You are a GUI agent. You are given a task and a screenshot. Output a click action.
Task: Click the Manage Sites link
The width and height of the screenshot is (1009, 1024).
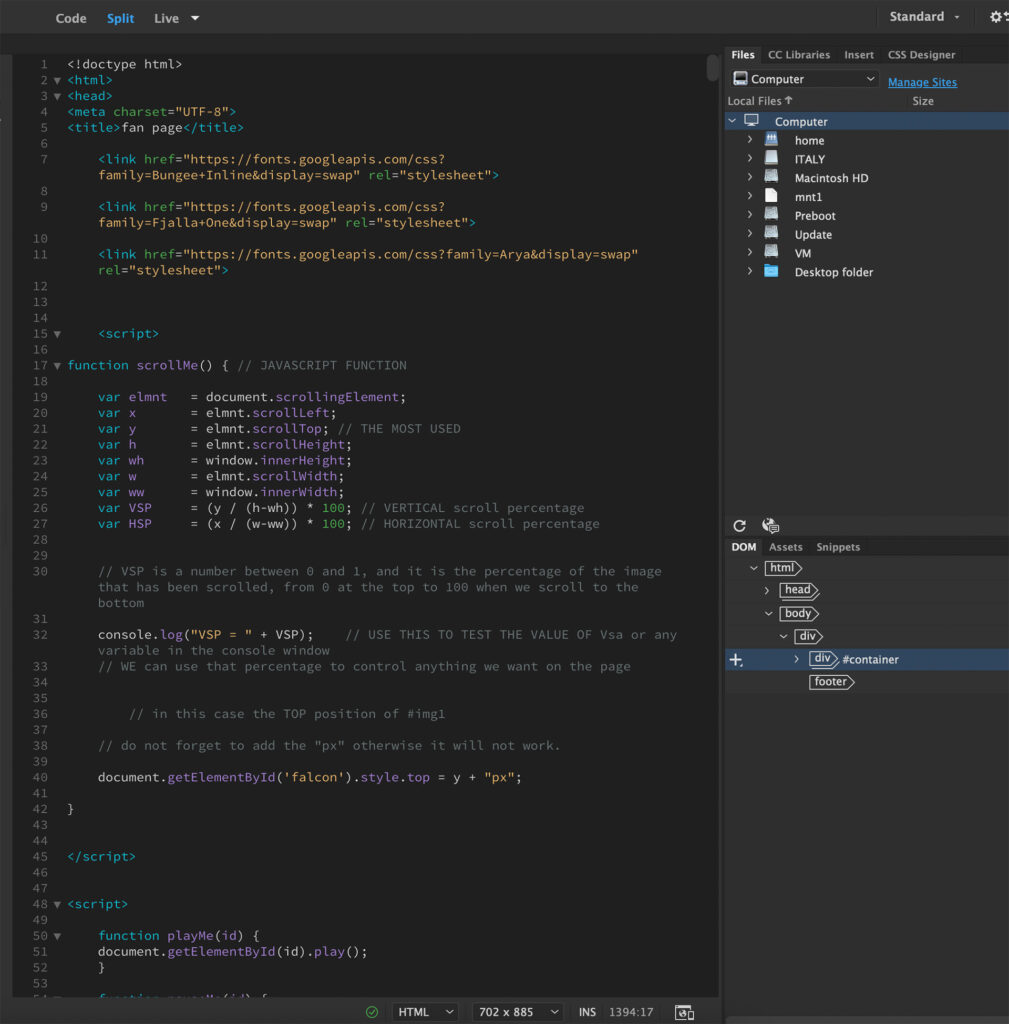921,81
